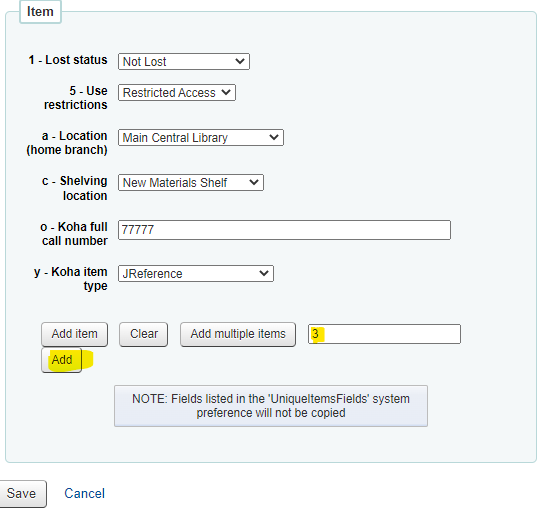Save the item form
The height and width of the screenshot is (516, 542).
click(x=21, y=494)
